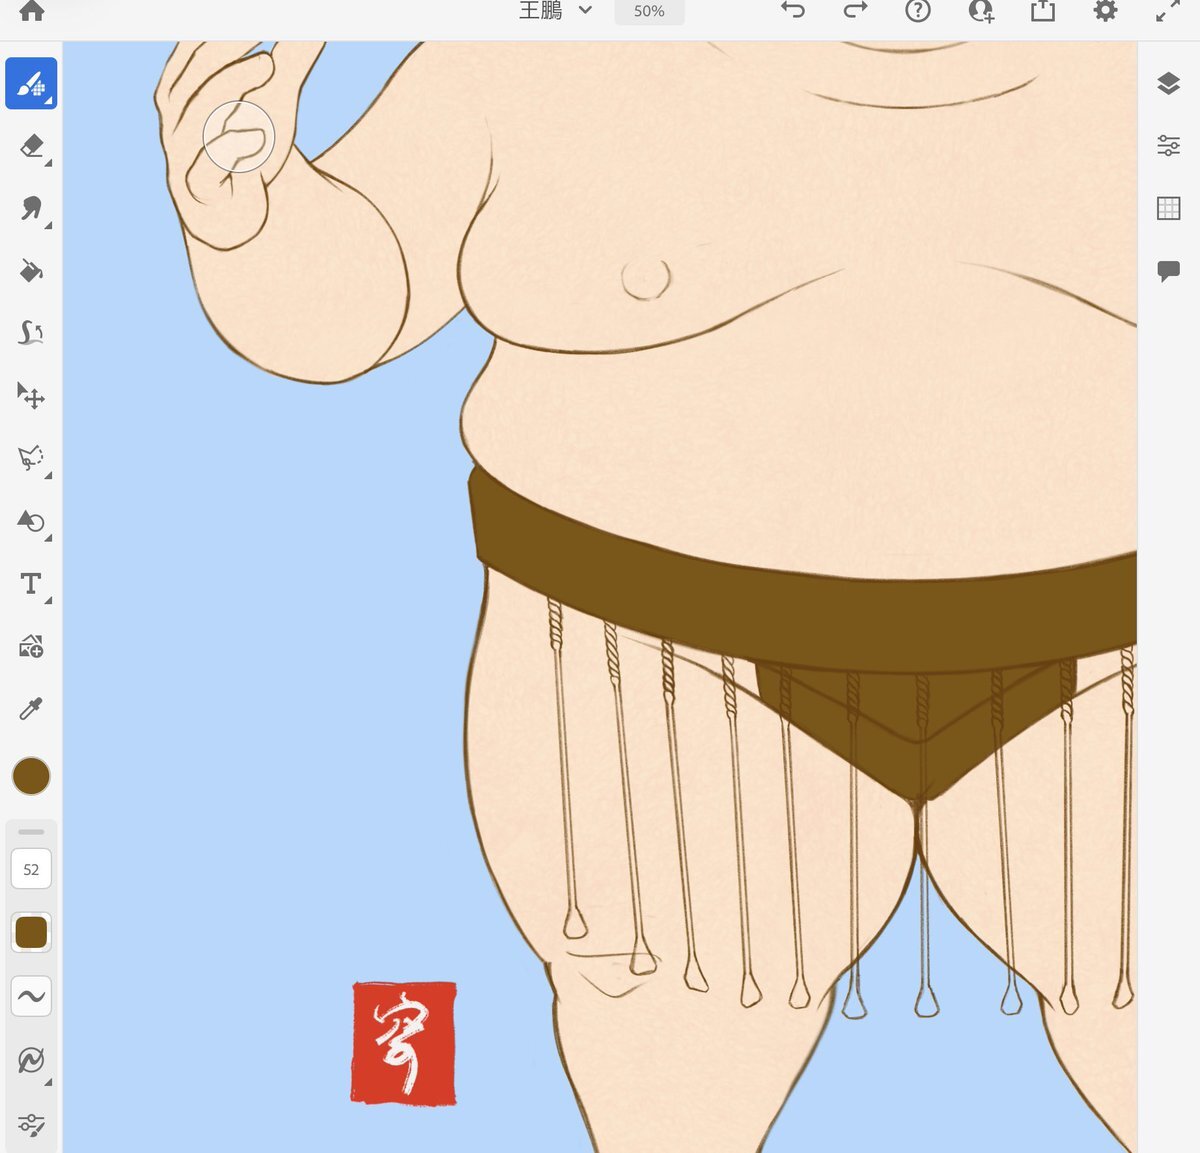
Task: Toggle the layer properties sliders panel
Action: pyautogui.click(x=1168, y=146)
